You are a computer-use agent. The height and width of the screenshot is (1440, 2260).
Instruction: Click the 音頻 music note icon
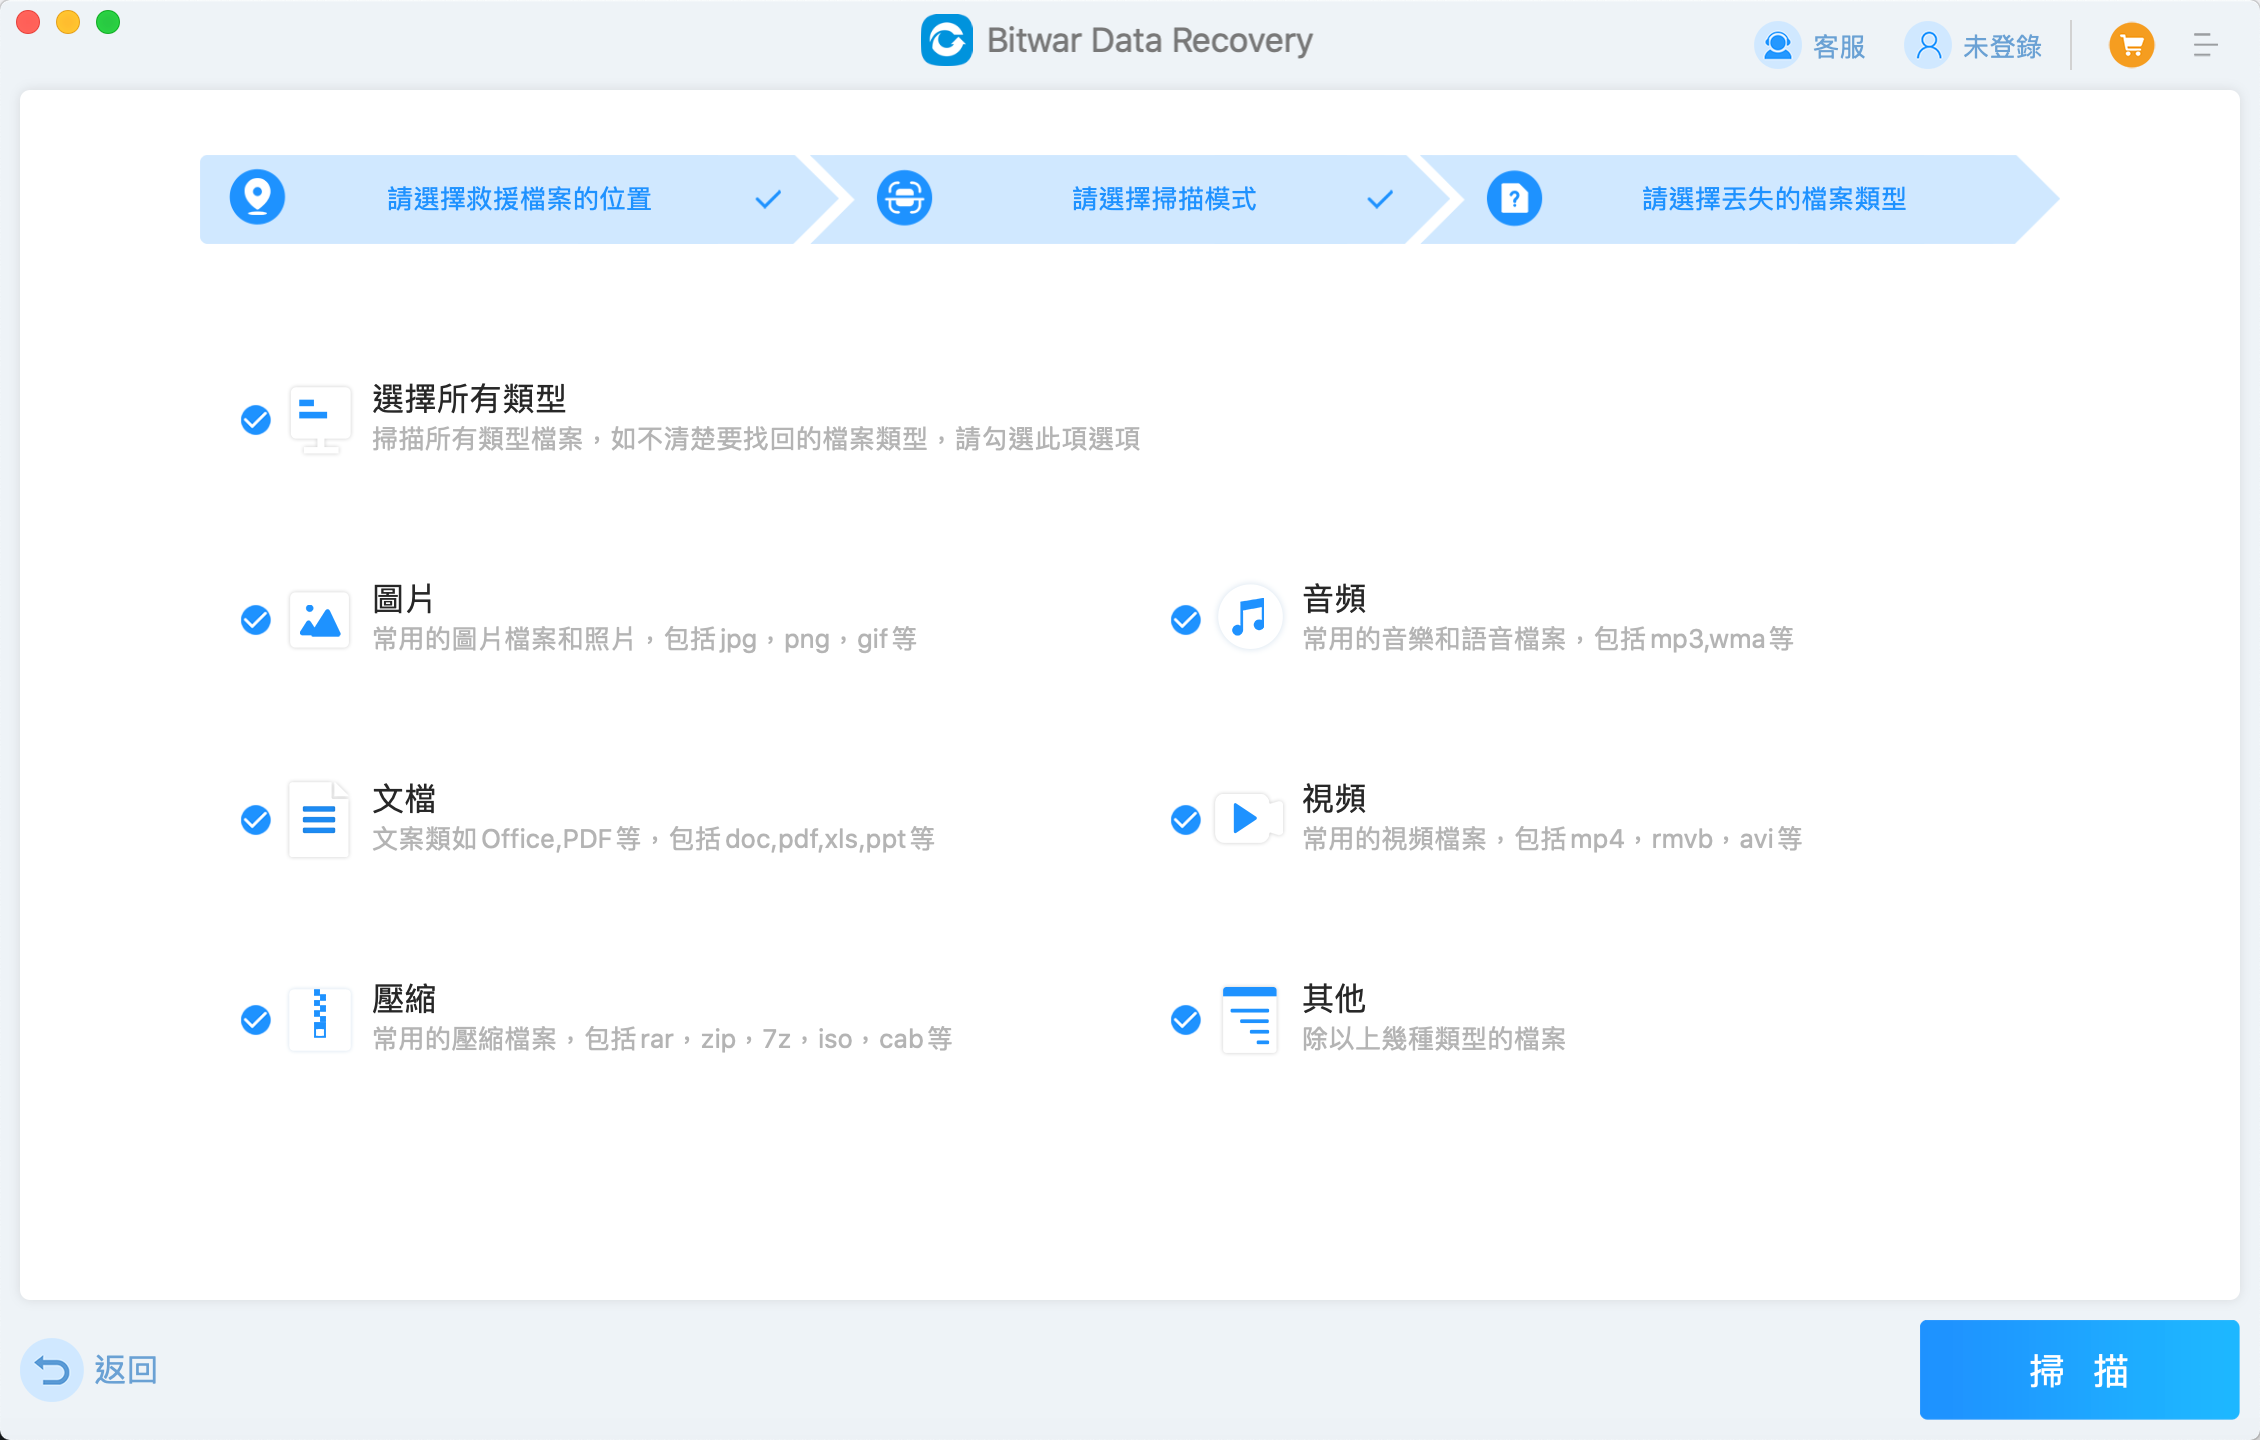point(1249,618)
